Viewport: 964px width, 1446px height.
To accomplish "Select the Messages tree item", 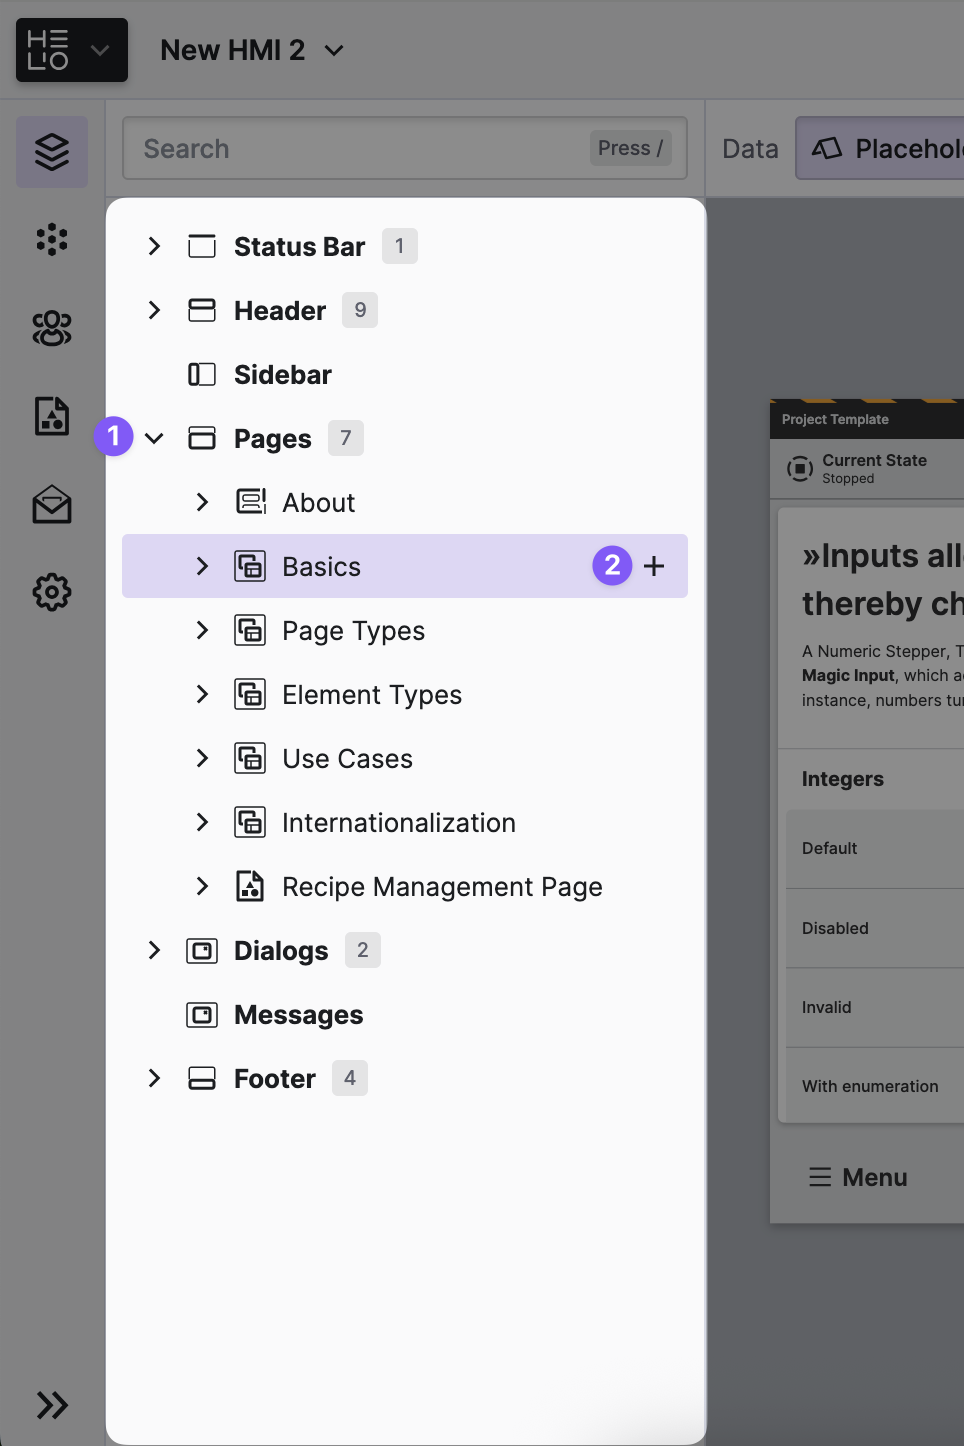I will [298, 1015].
